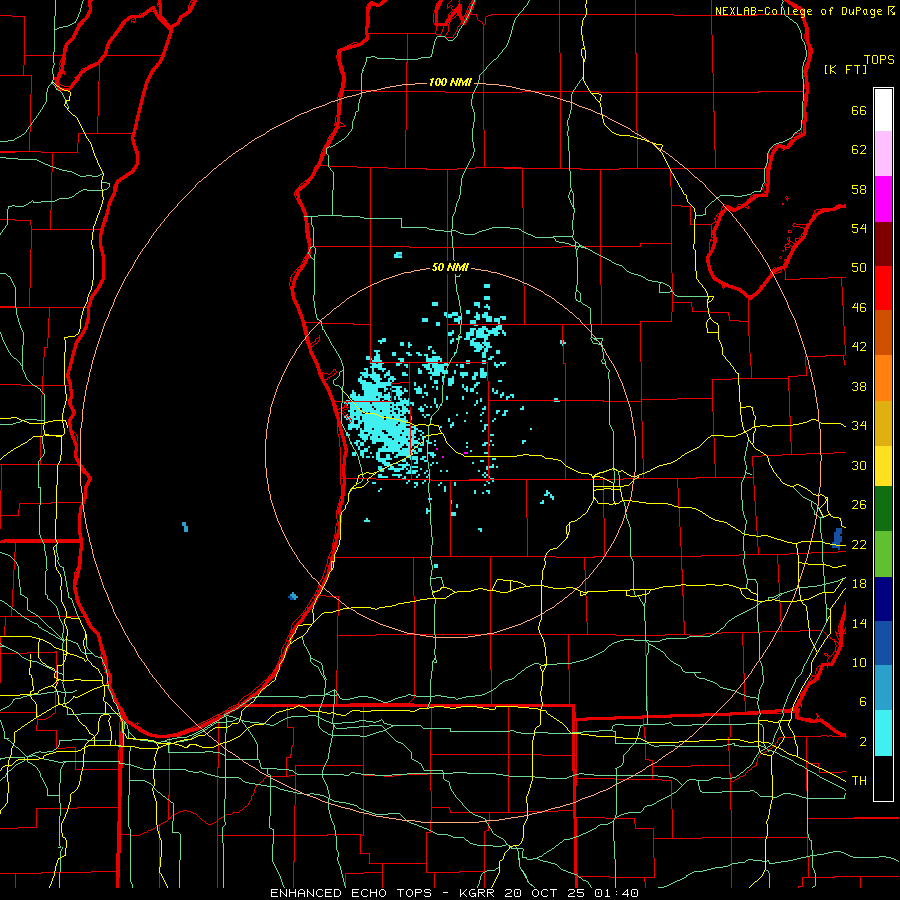900x900 pixels.
Task: Click the 66 legend value
Action: pos(859,111)
